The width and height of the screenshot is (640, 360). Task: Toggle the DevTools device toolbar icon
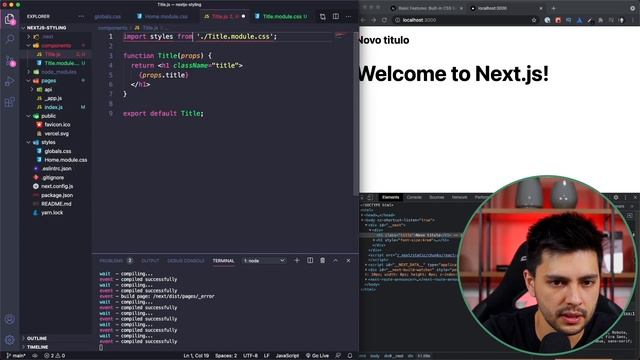[x=370, y=197]
